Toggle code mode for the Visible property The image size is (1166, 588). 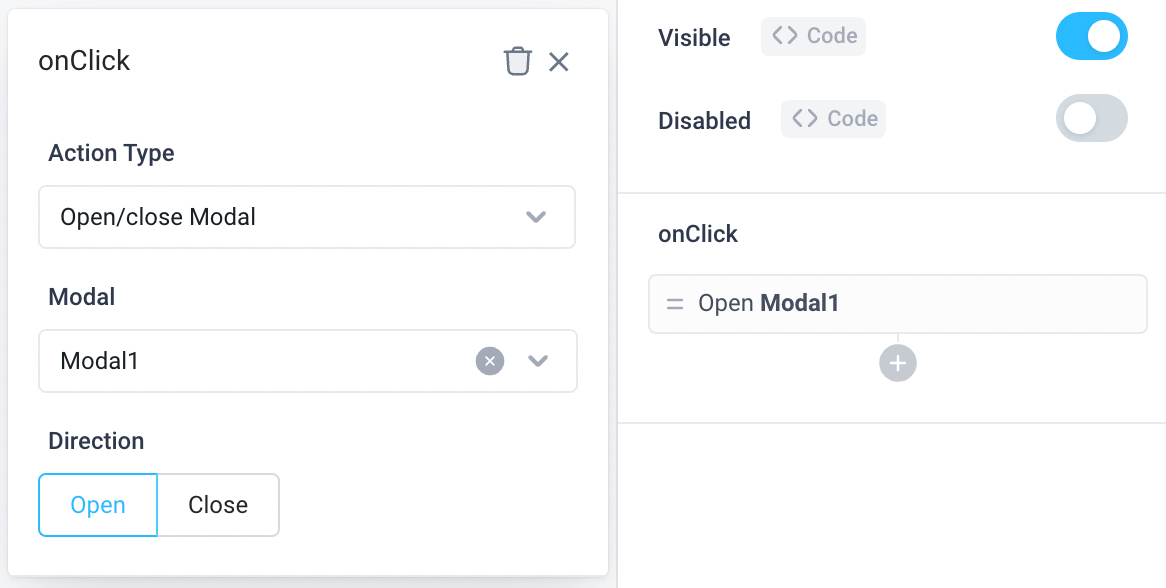(813, 36)
